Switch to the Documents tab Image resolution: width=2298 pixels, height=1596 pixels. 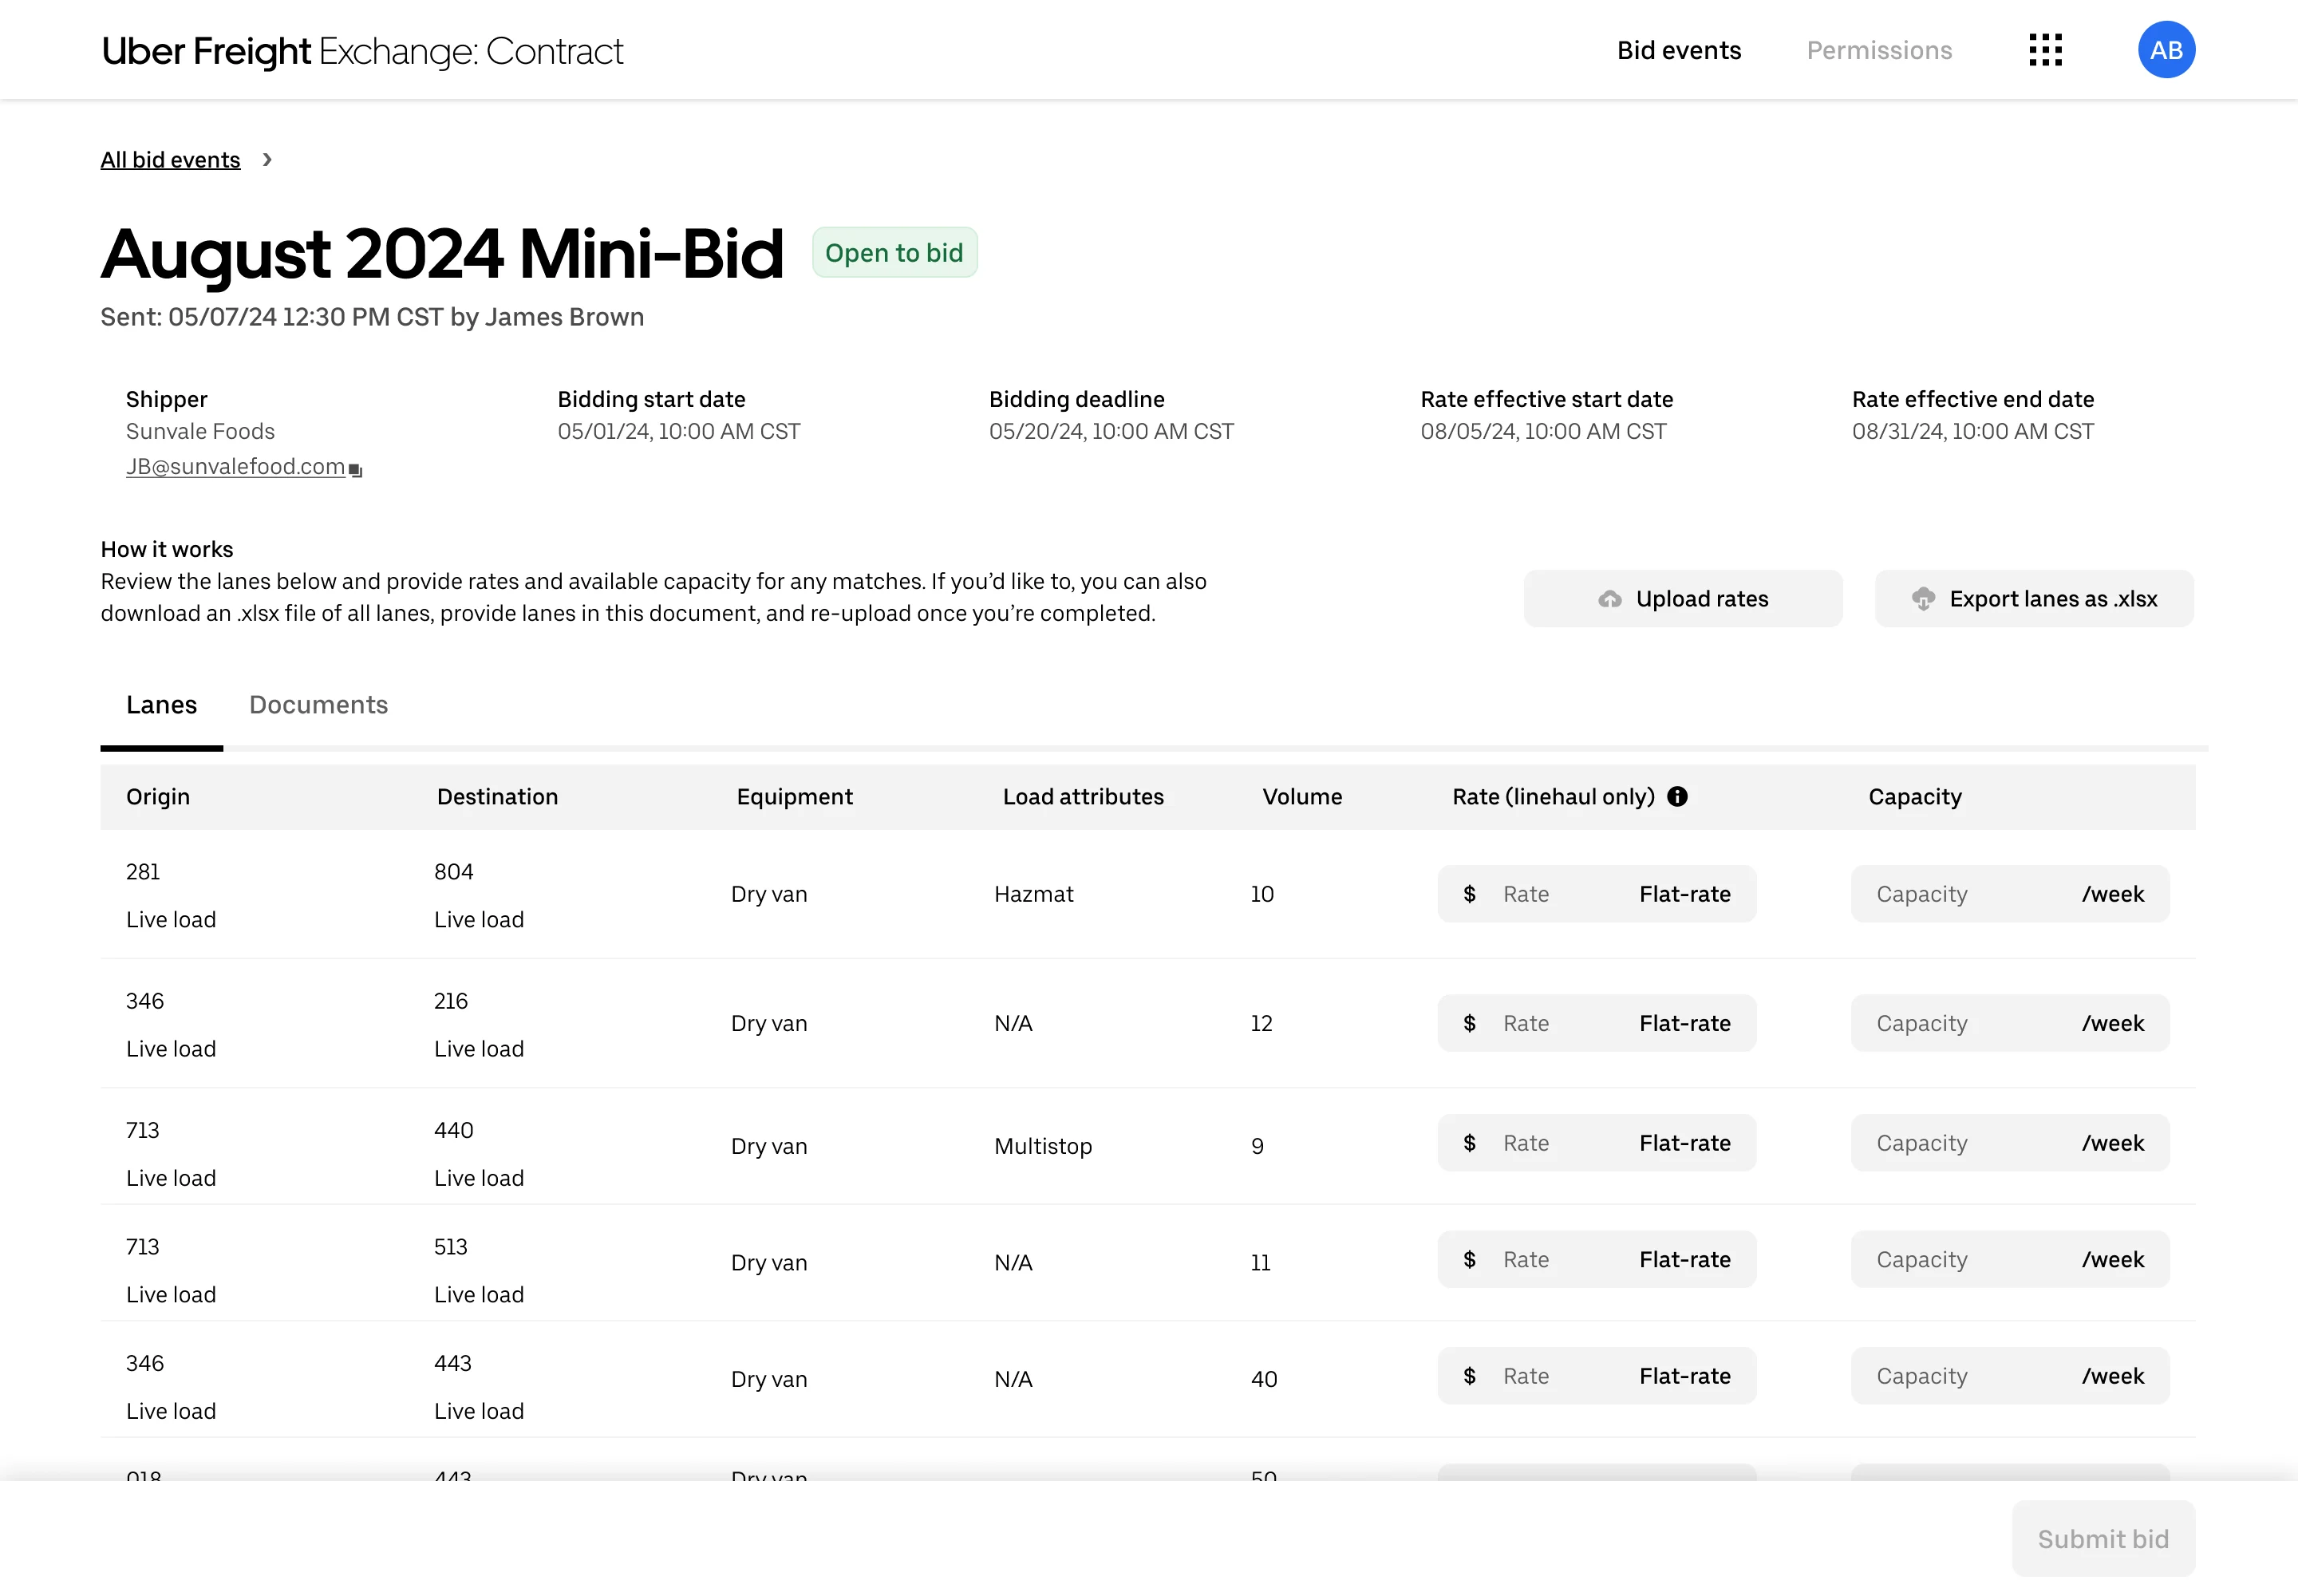318,704
